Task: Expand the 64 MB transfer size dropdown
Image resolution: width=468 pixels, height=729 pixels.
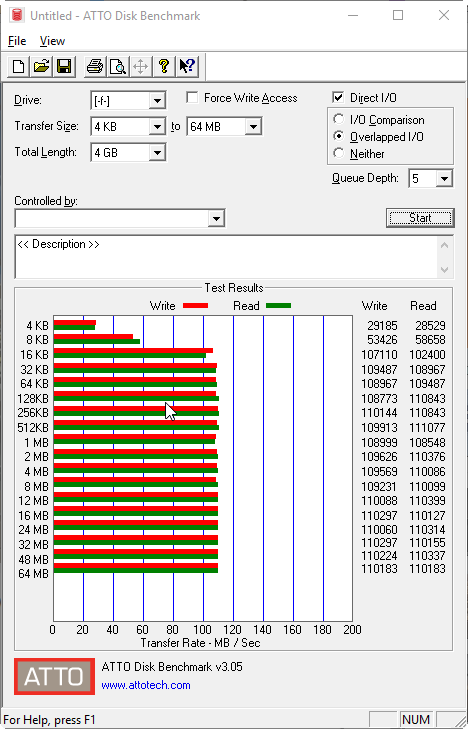Action: coord(253,126)
